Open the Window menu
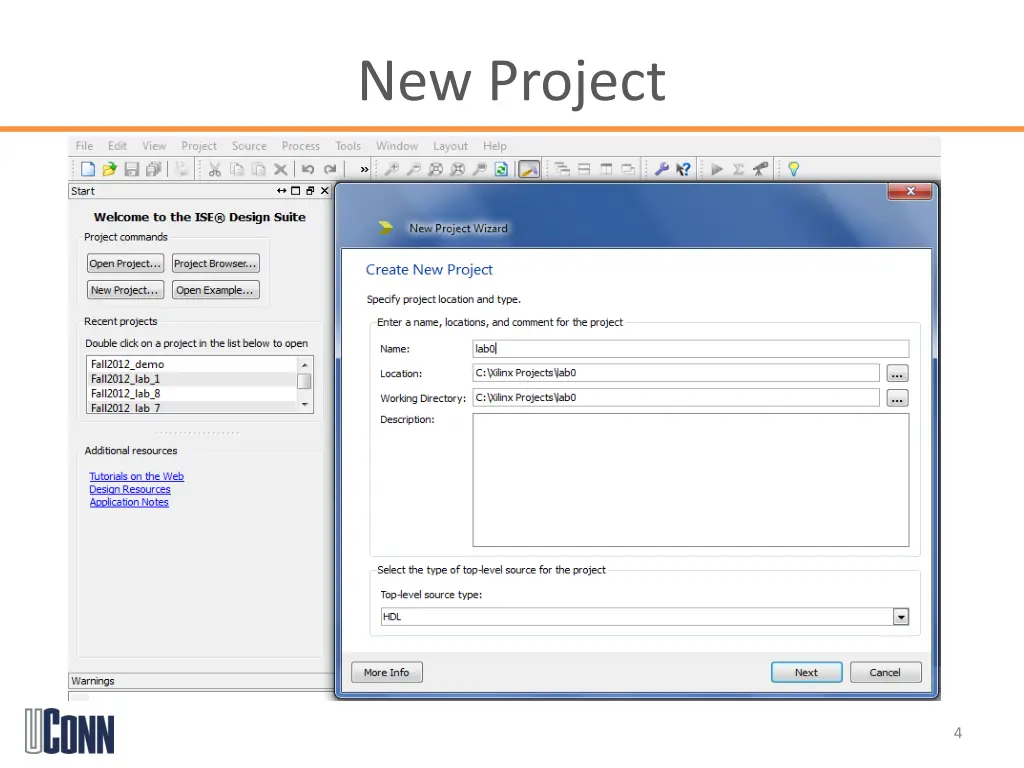Viewport: 1024px width, 768px height. 397,146
